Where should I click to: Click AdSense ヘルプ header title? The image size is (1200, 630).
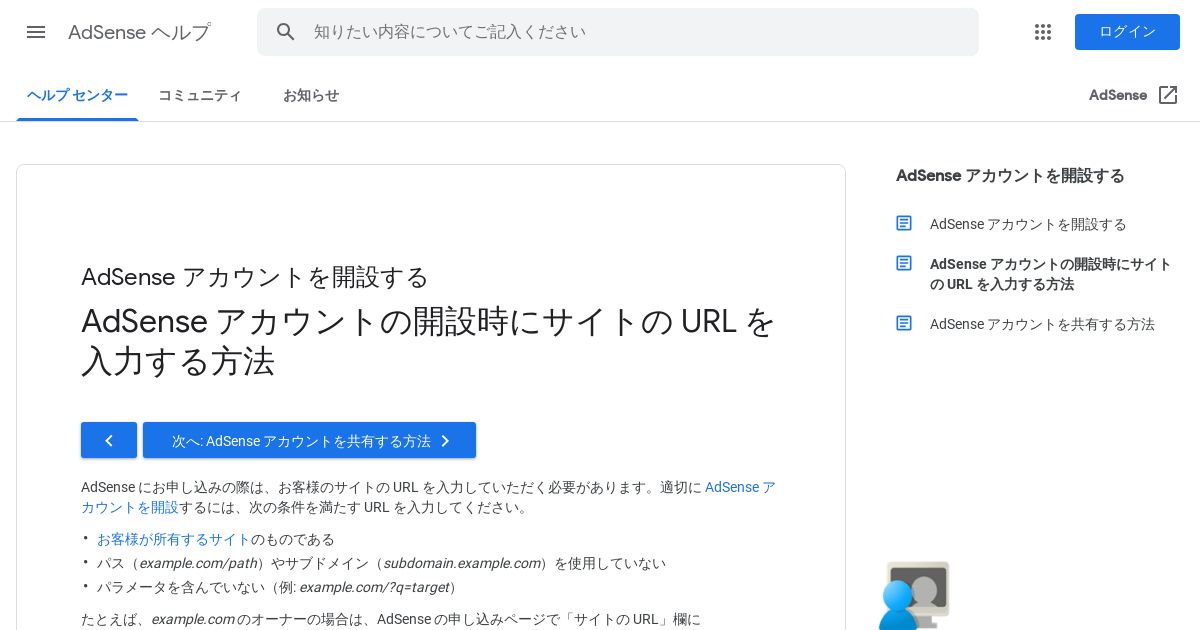139,32
